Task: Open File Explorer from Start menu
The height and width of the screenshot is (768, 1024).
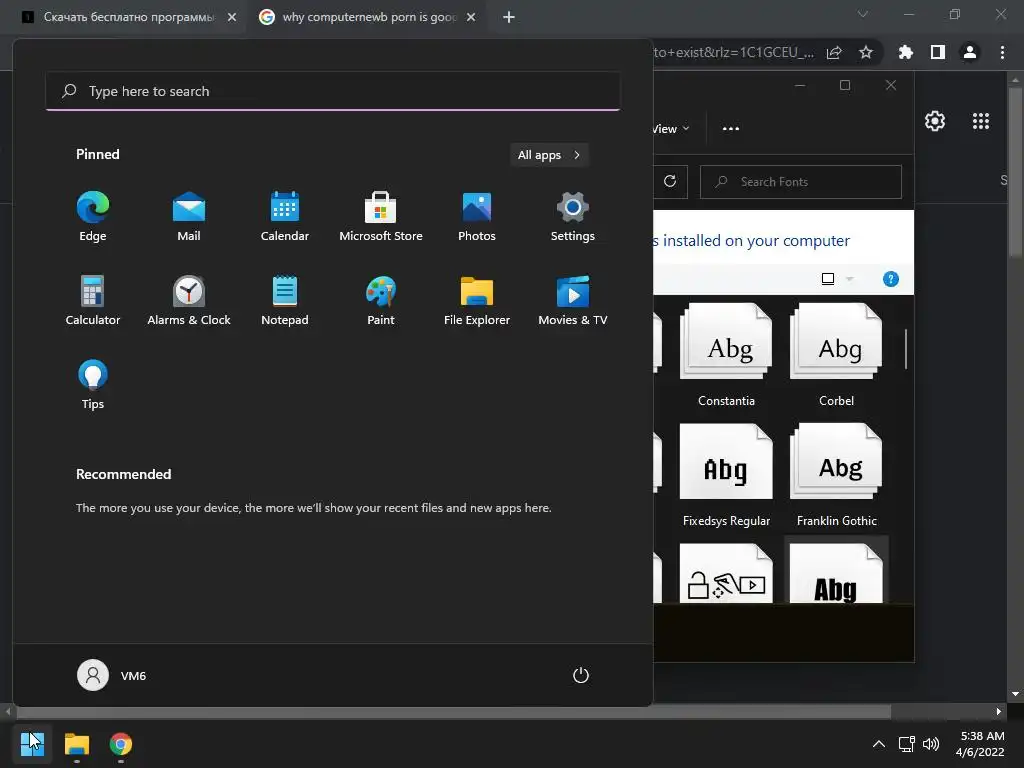Action: tap(477, 301)
